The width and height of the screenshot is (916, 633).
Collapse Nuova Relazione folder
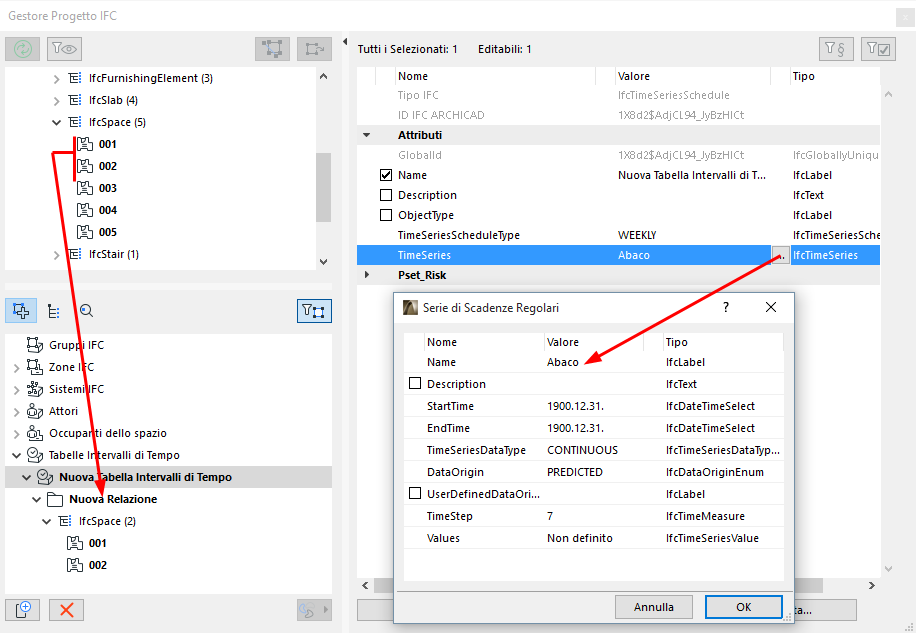[x=36, y=500]
